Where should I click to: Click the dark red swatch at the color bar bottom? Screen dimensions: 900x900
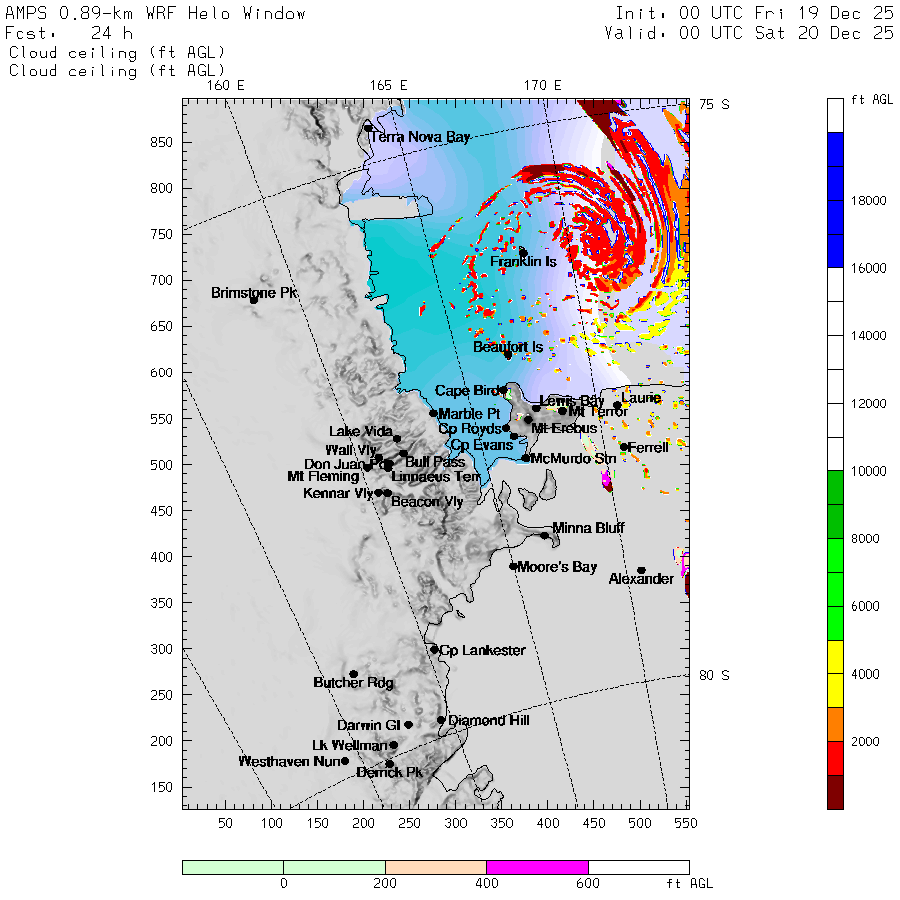pyautogui.click(x=835, y=792)
